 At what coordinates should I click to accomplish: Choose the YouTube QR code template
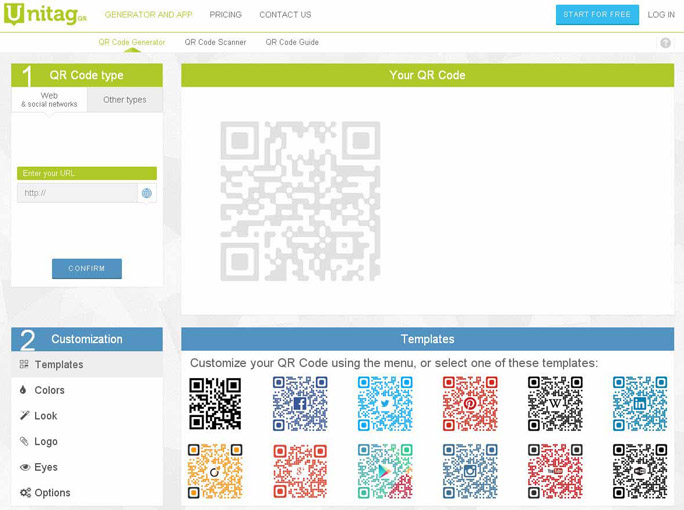[x=555, y=471]
